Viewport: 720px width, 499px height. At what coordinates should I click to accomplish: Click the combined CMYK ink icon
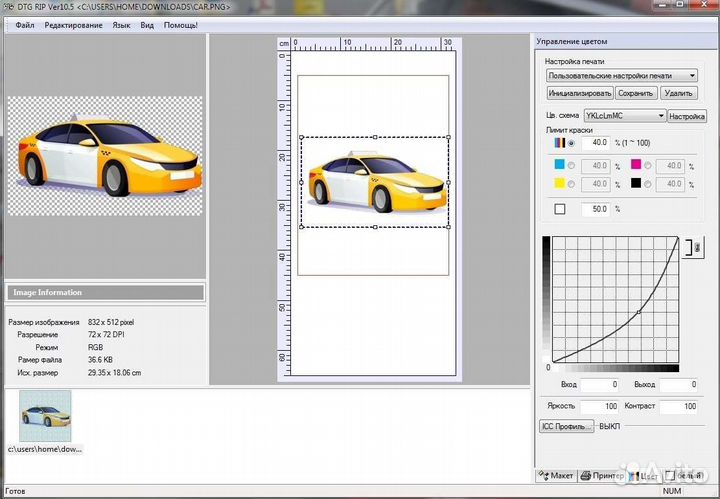559,145
